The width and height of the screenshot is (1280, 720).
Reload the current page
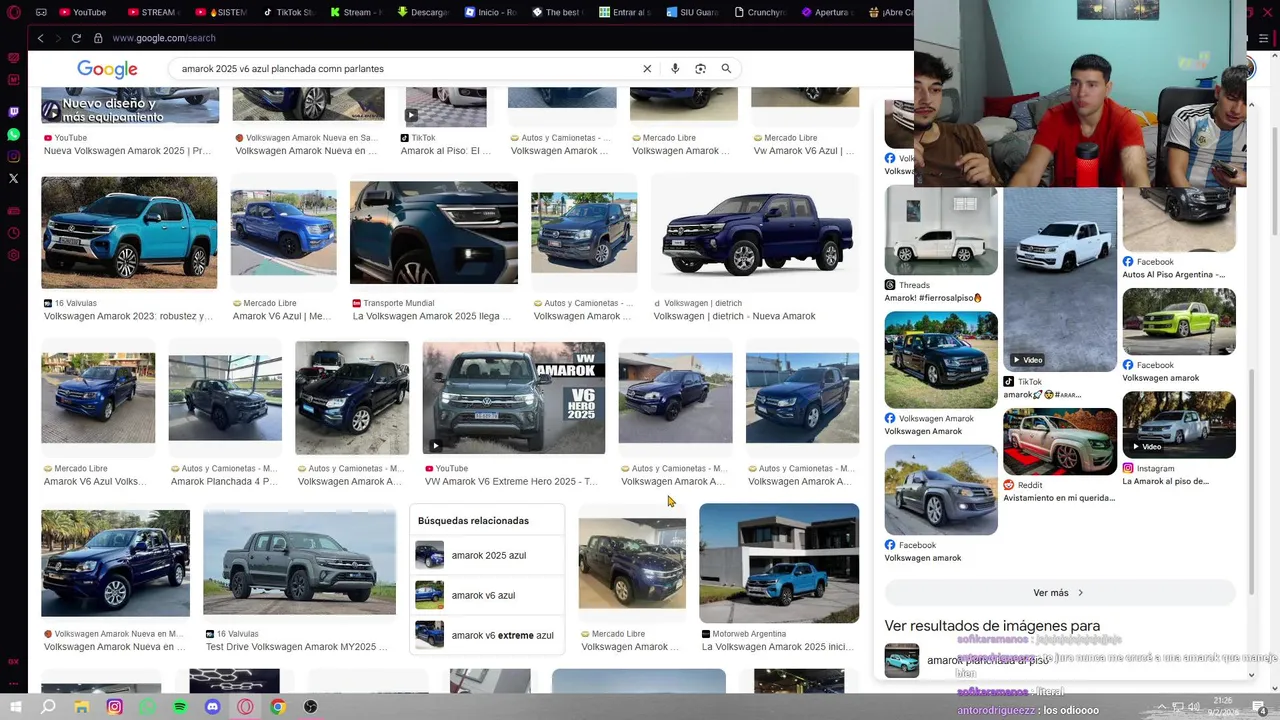click(x=76, y=38)
